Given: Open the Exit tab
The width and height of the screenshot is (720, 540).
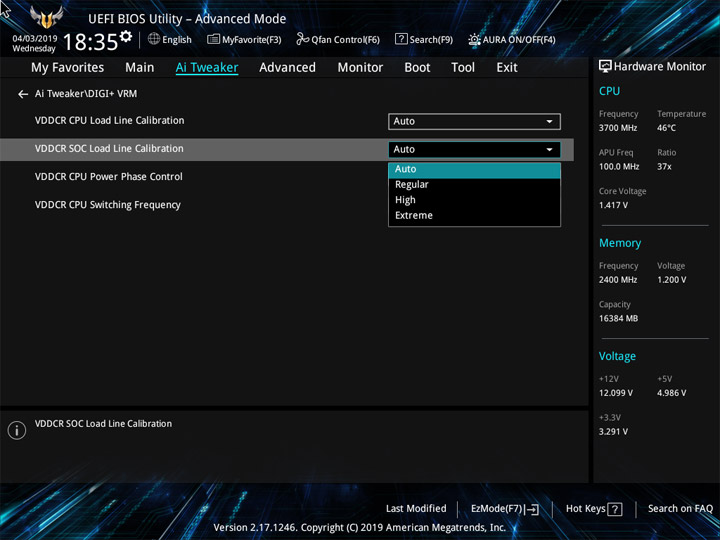Looking at the screenshot, I should tap(507, 68).
